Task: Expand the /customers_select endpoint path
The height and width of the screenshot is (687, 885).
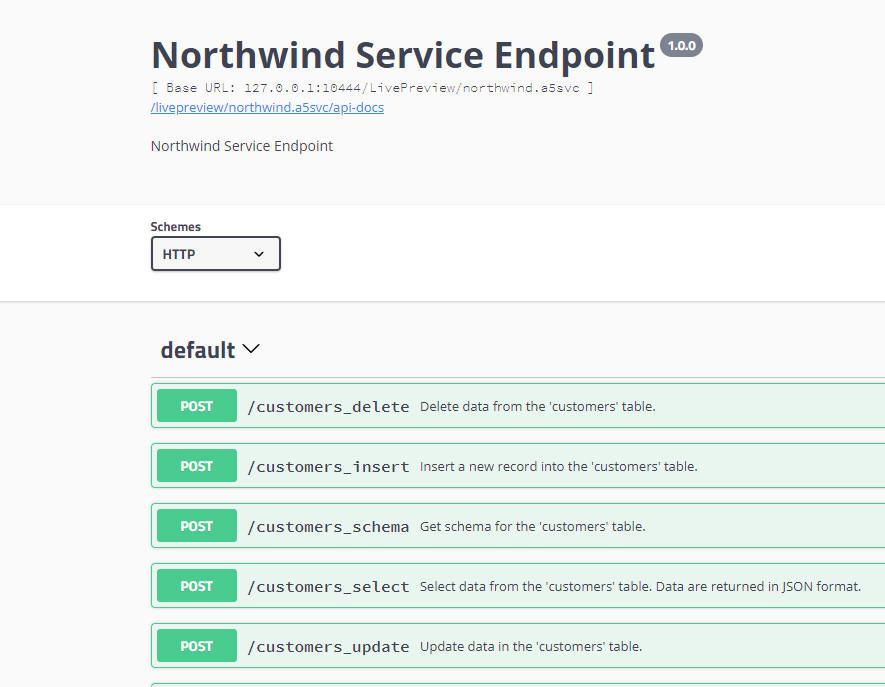Action: point(328,587)
